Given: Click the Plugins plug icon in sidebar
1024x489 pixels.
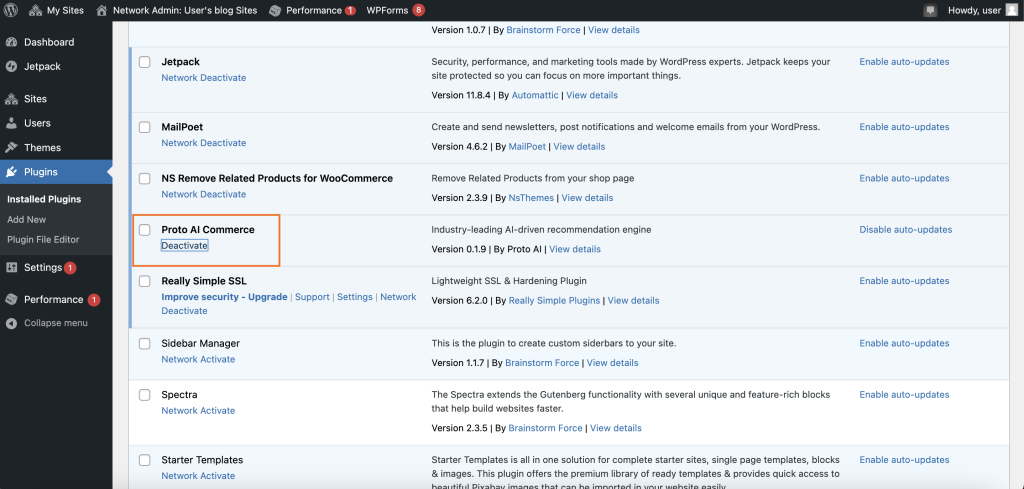Looking at the screenshot, I should [x=11, y=172].
